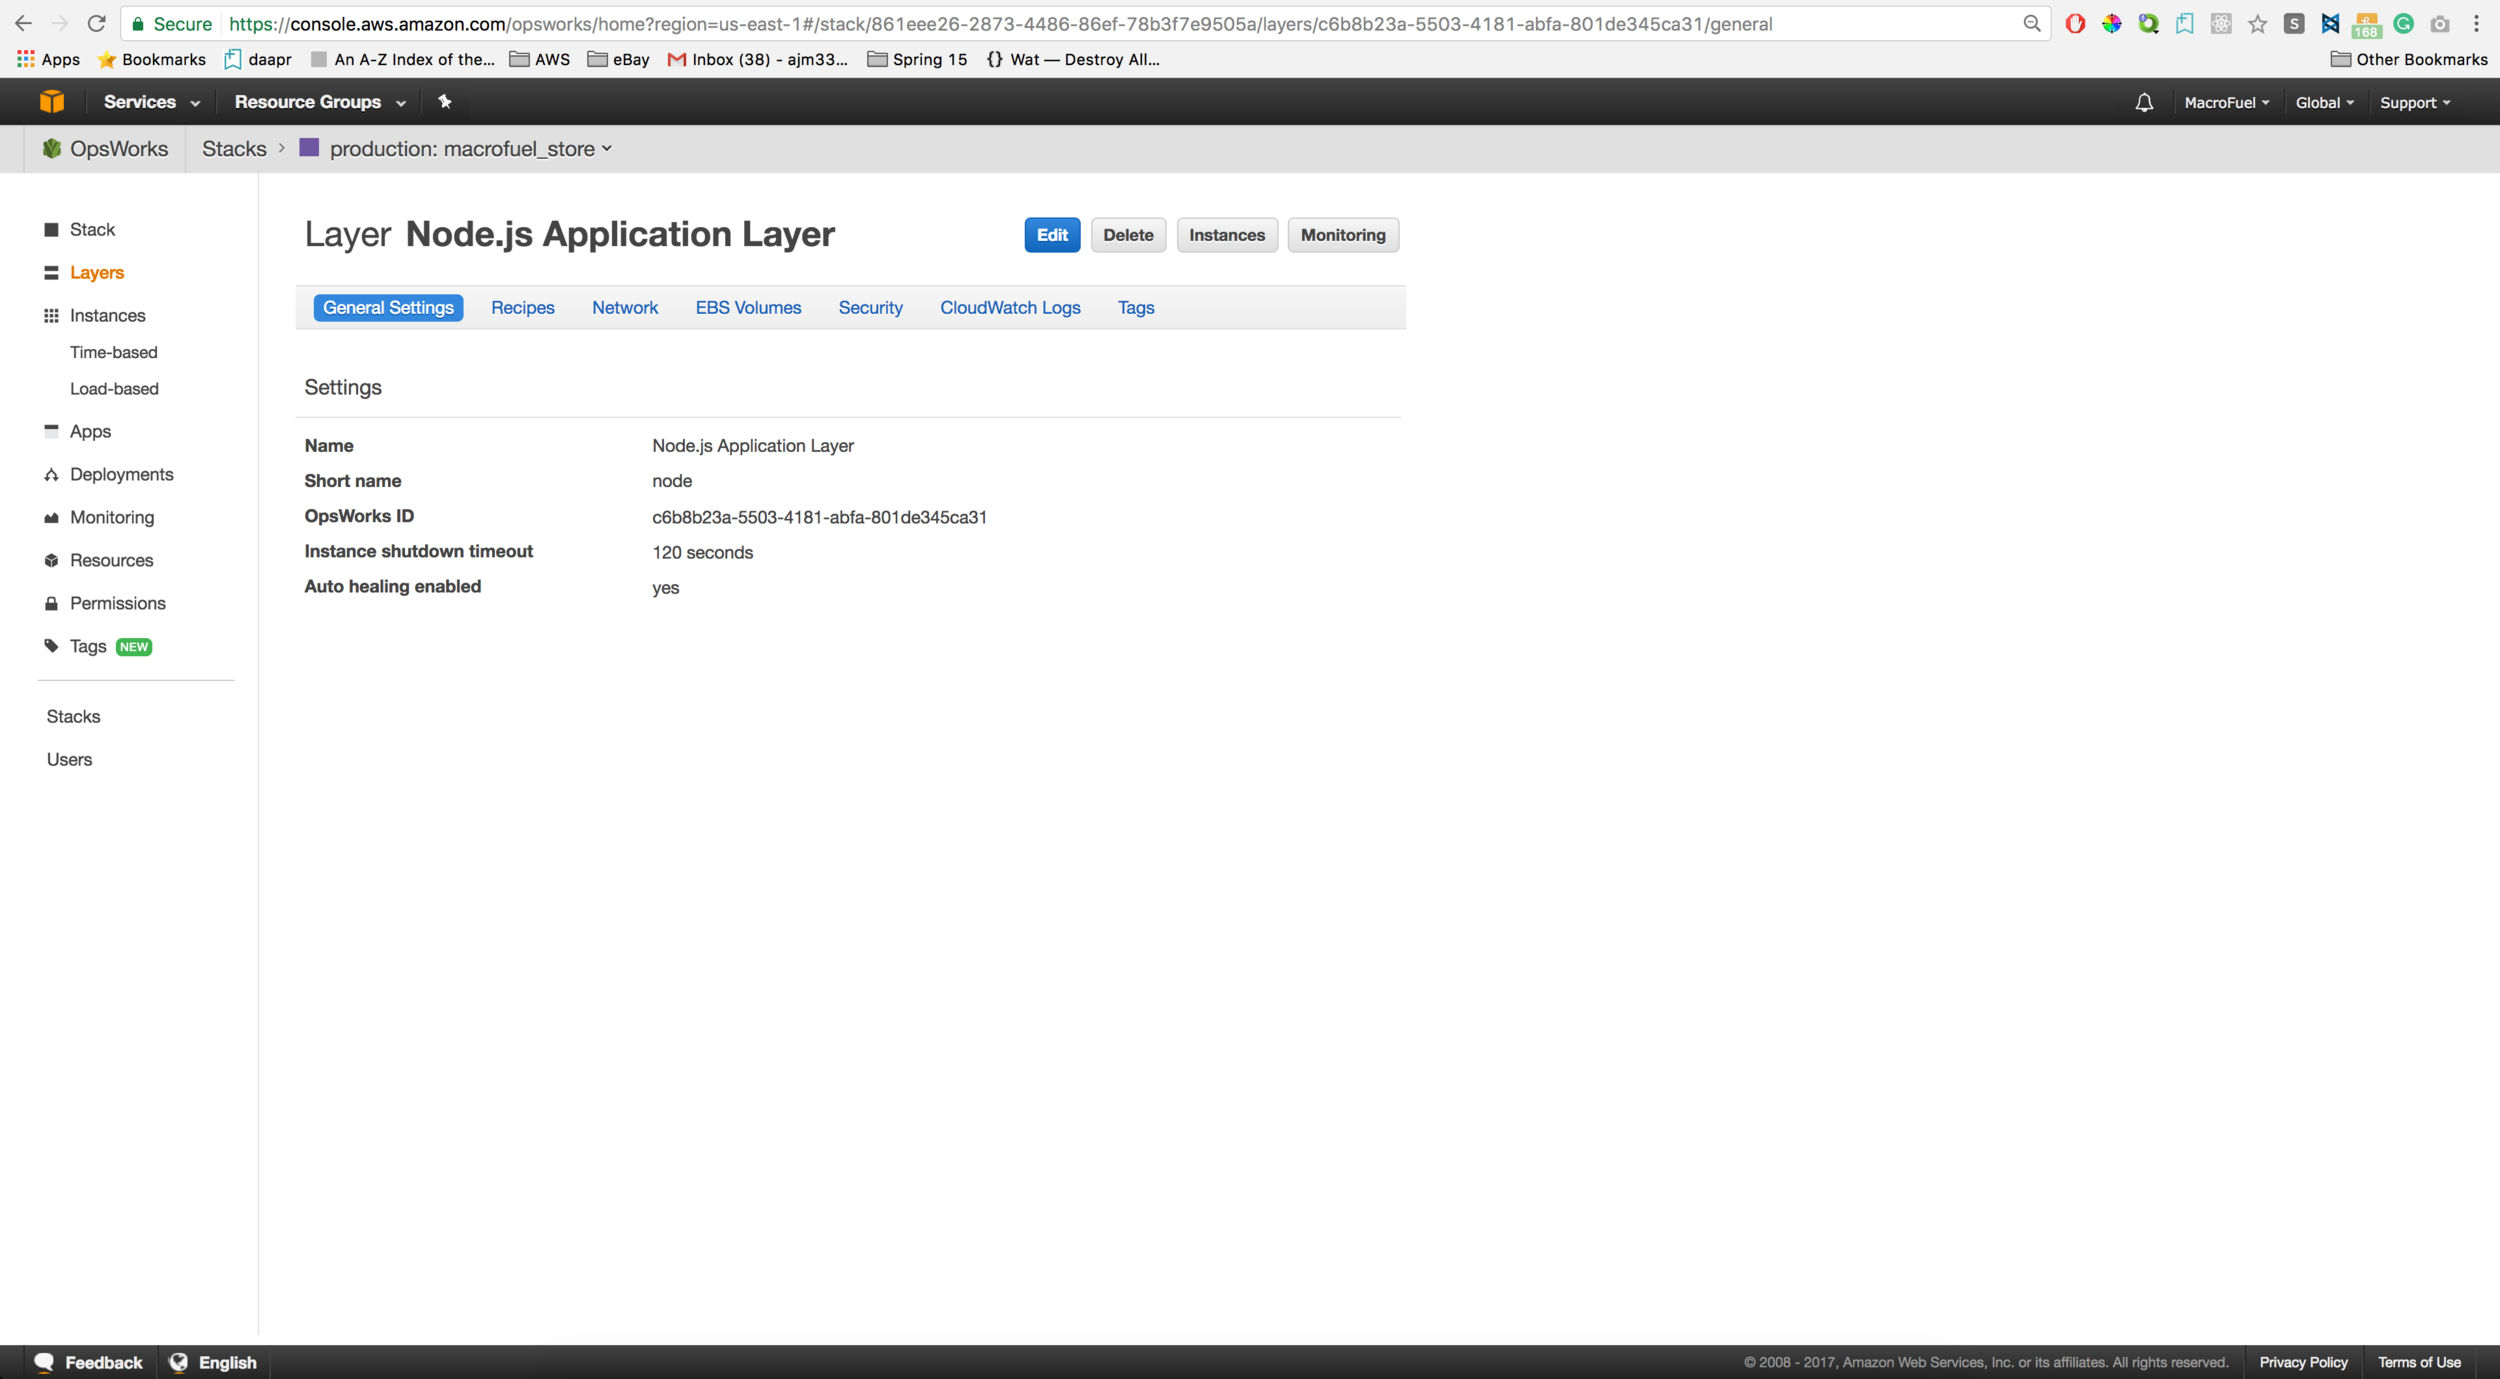Viewport: 2500px width, 1379px height.
Task: Click the browser back arrow
Action: point(23,23)
